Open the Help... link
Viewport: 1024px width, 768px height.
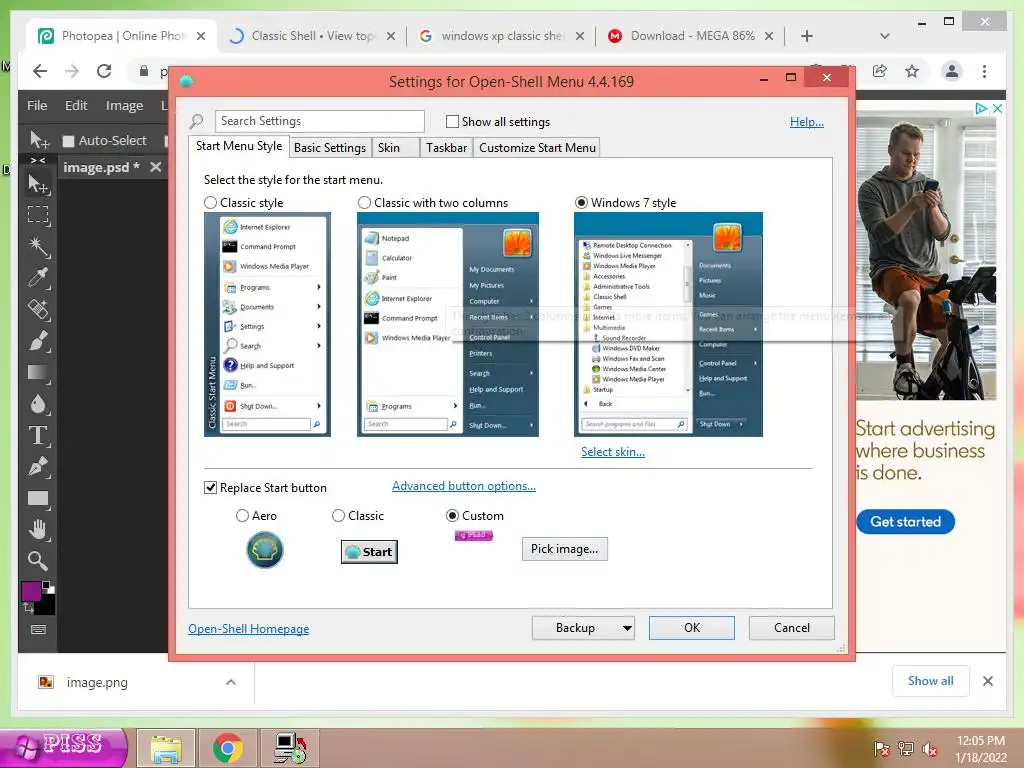(x=807, y=121)
